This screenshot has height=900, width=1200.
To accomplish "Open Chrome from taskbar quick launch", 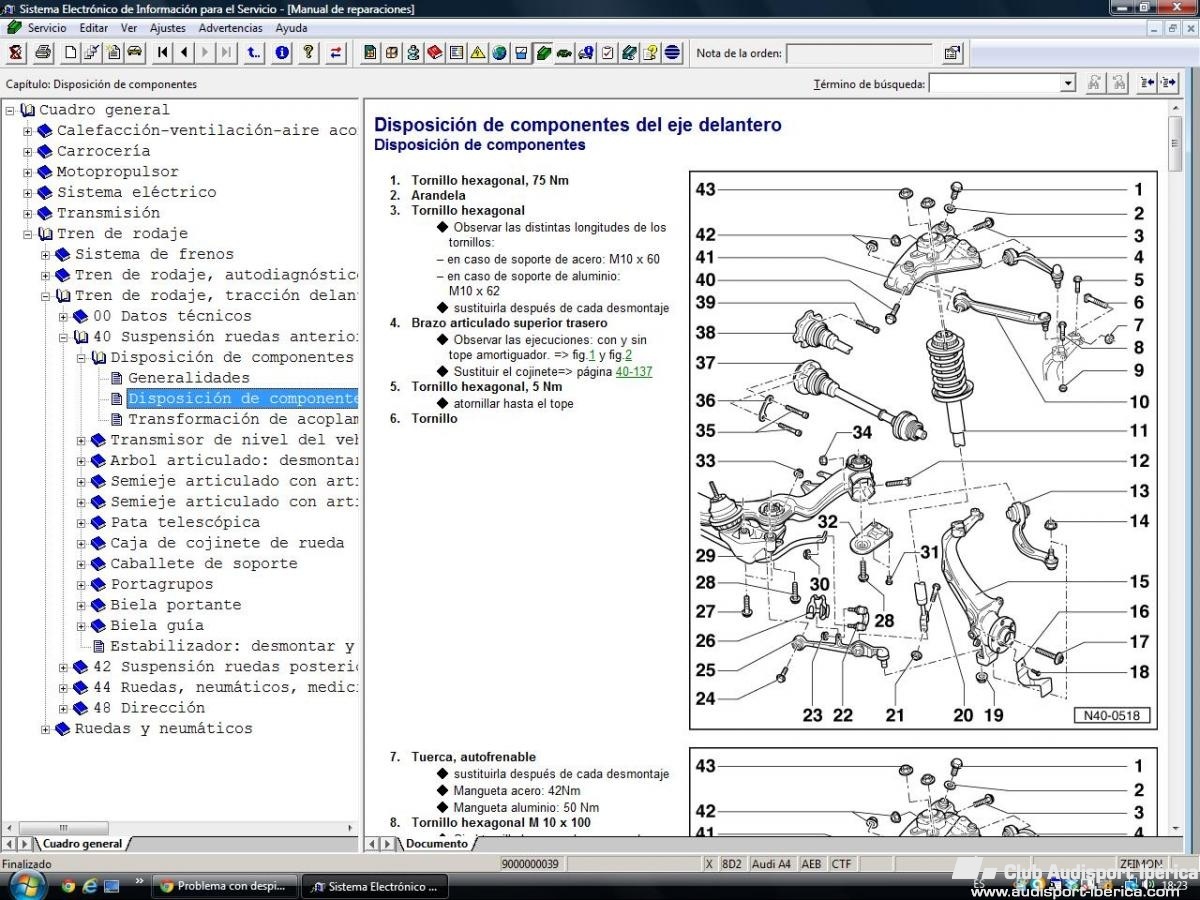I will 68,886.
